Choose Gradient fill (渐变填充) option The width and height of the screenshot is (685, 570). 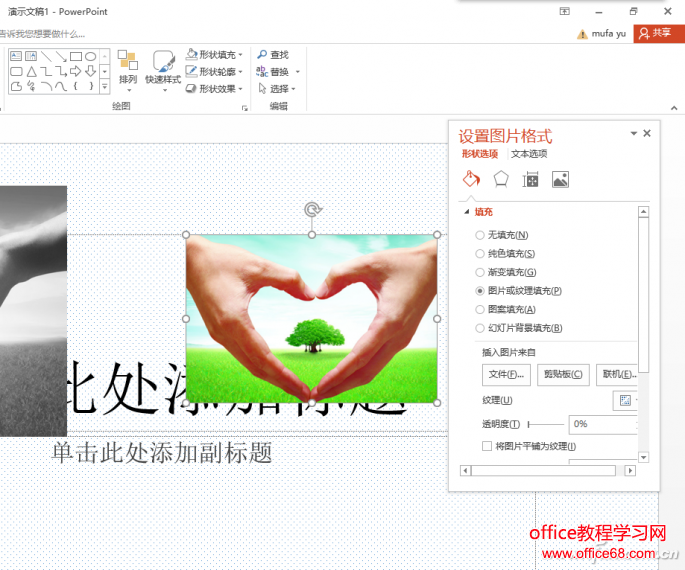[x=480, y=272]
